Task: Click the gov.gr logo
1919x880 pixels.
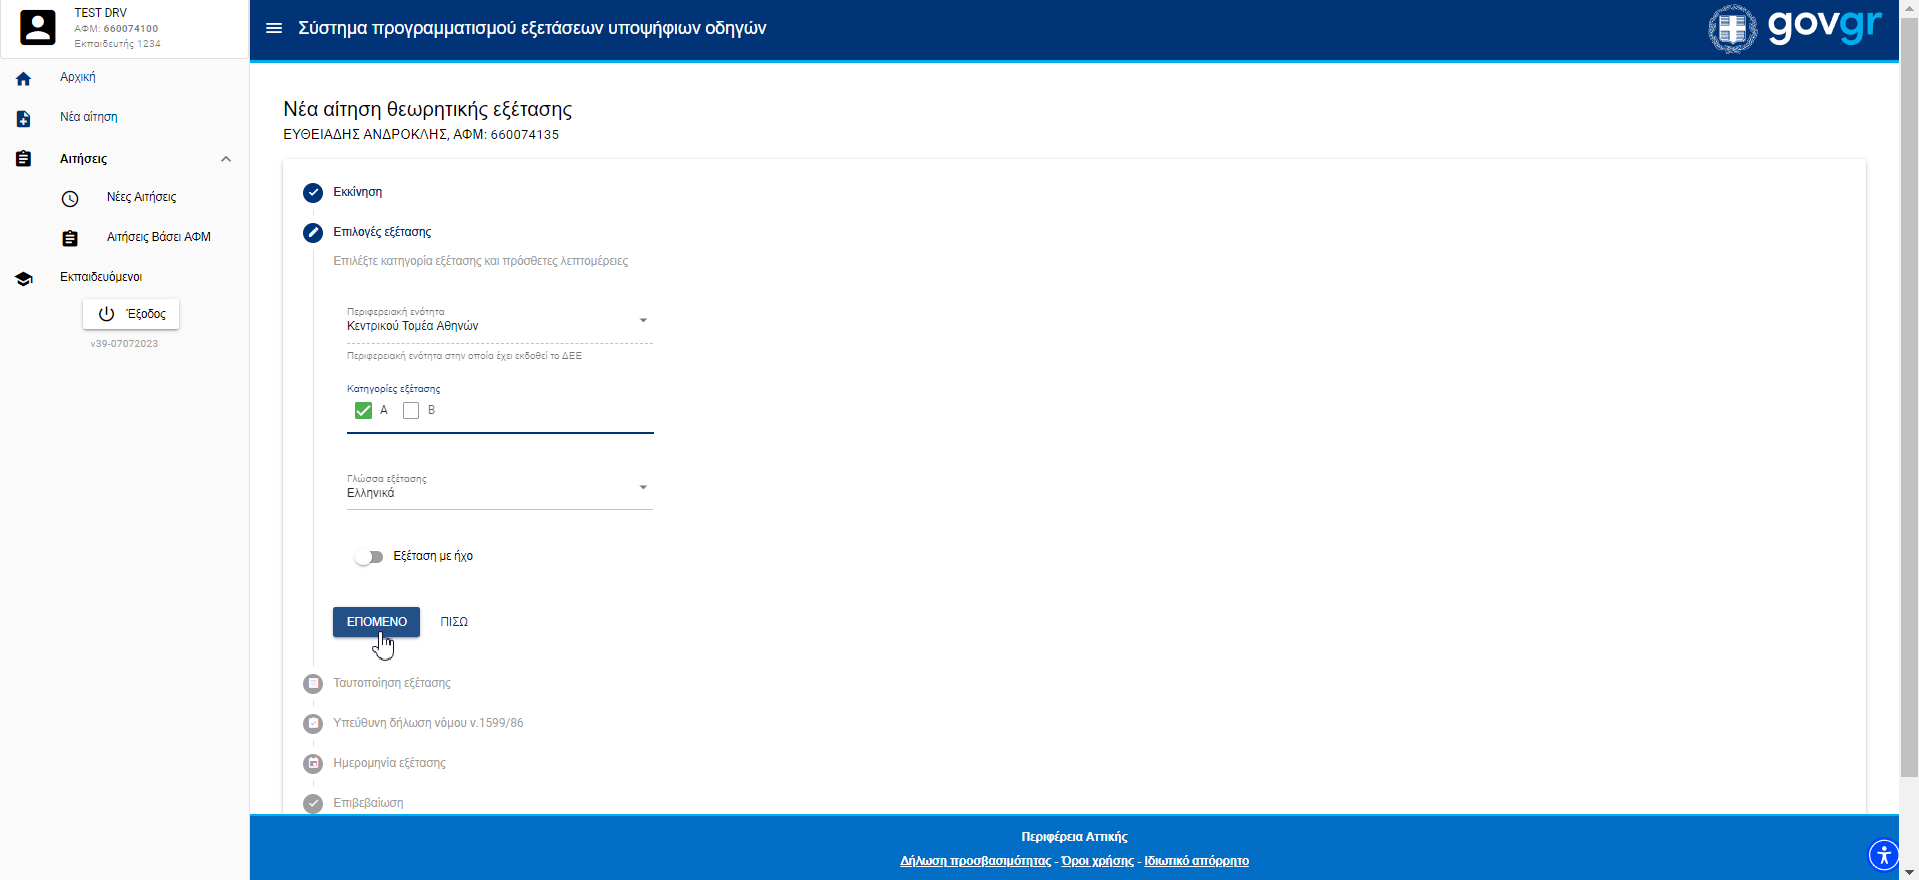Action: pos(1795,28)
